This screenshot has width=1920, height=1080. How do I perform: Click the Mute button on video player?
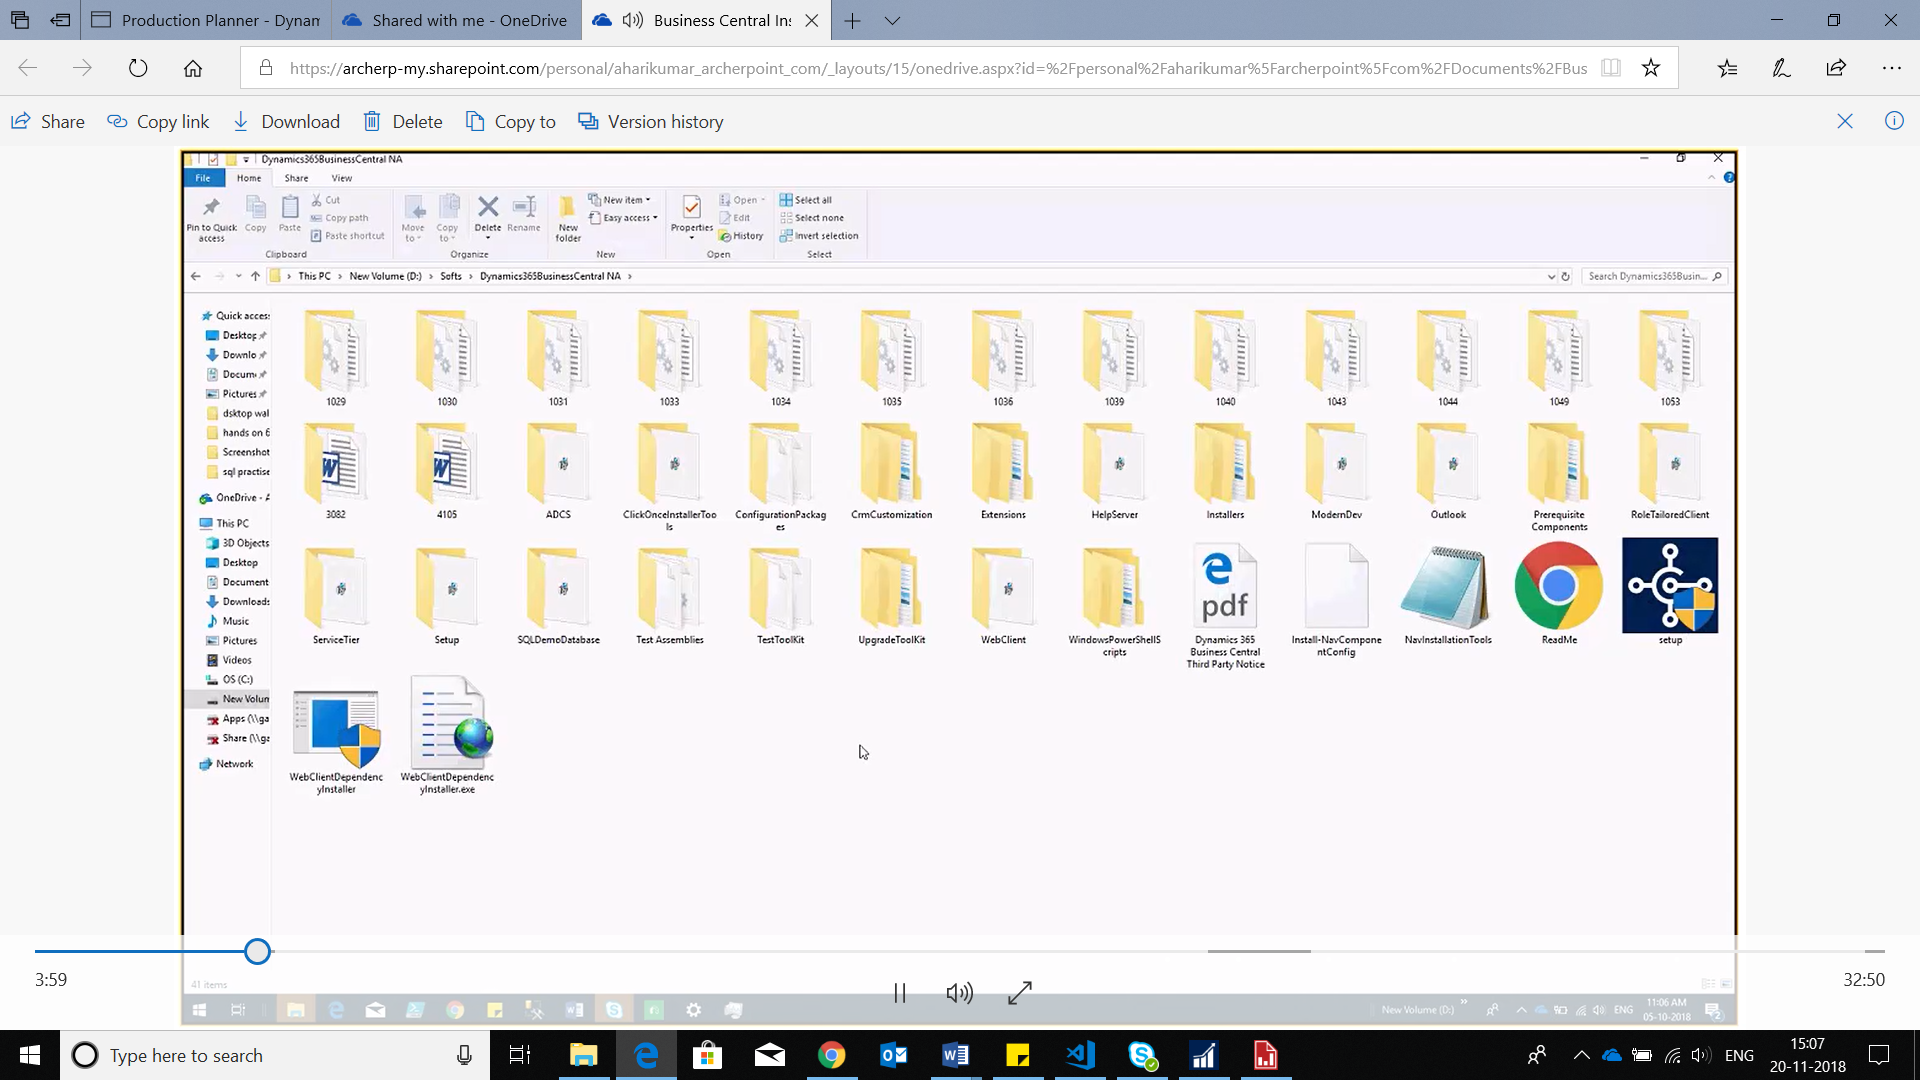960,993
